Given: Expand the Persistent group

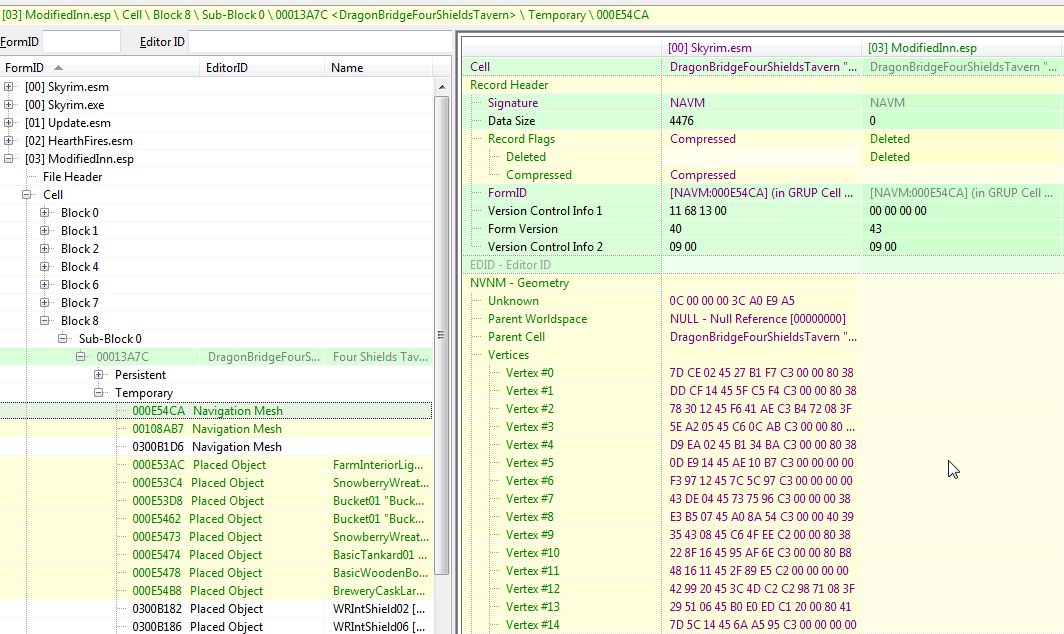Looking at the screenshot, I should point(98,375).
